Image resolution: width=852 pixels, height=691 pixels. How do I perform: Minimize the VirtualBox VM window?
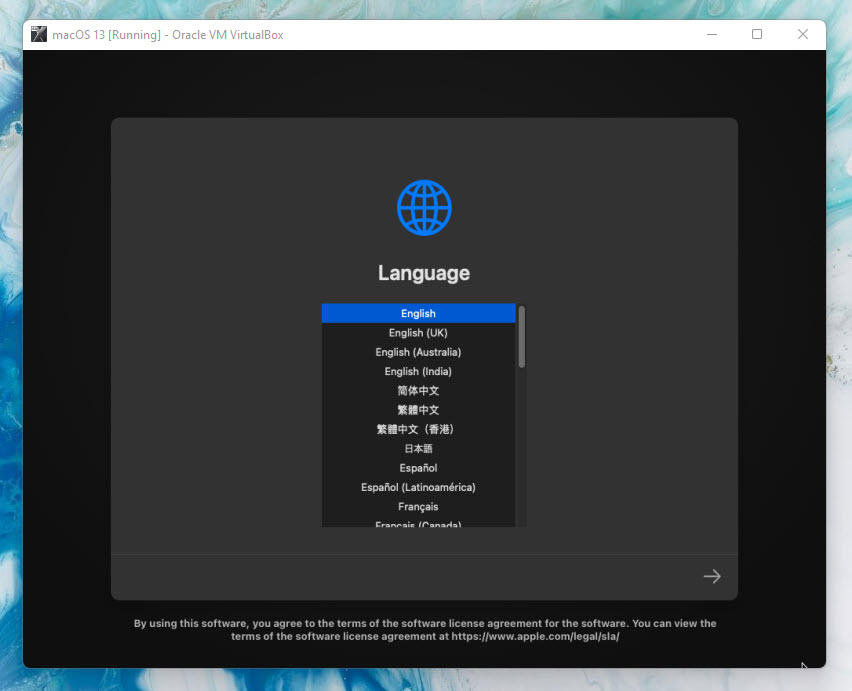pos(710,34)
